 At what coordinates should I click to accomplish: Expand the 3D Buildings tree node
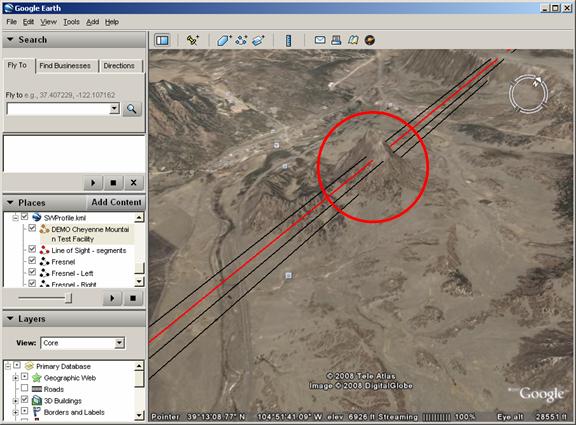[15, 400]
